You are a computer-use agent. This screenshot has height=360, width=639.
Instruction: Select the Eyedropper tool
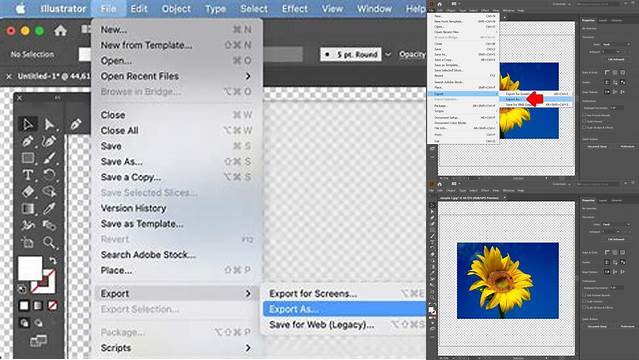click(x=49, y=209)
